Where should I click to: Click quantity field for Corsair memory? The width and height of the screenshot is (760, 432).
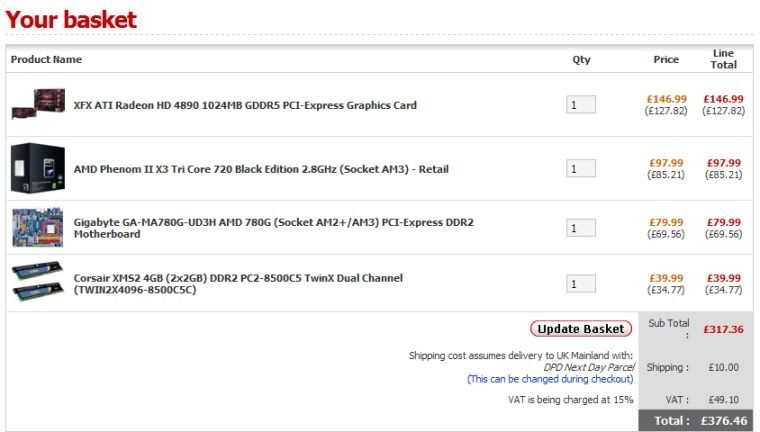580,284
